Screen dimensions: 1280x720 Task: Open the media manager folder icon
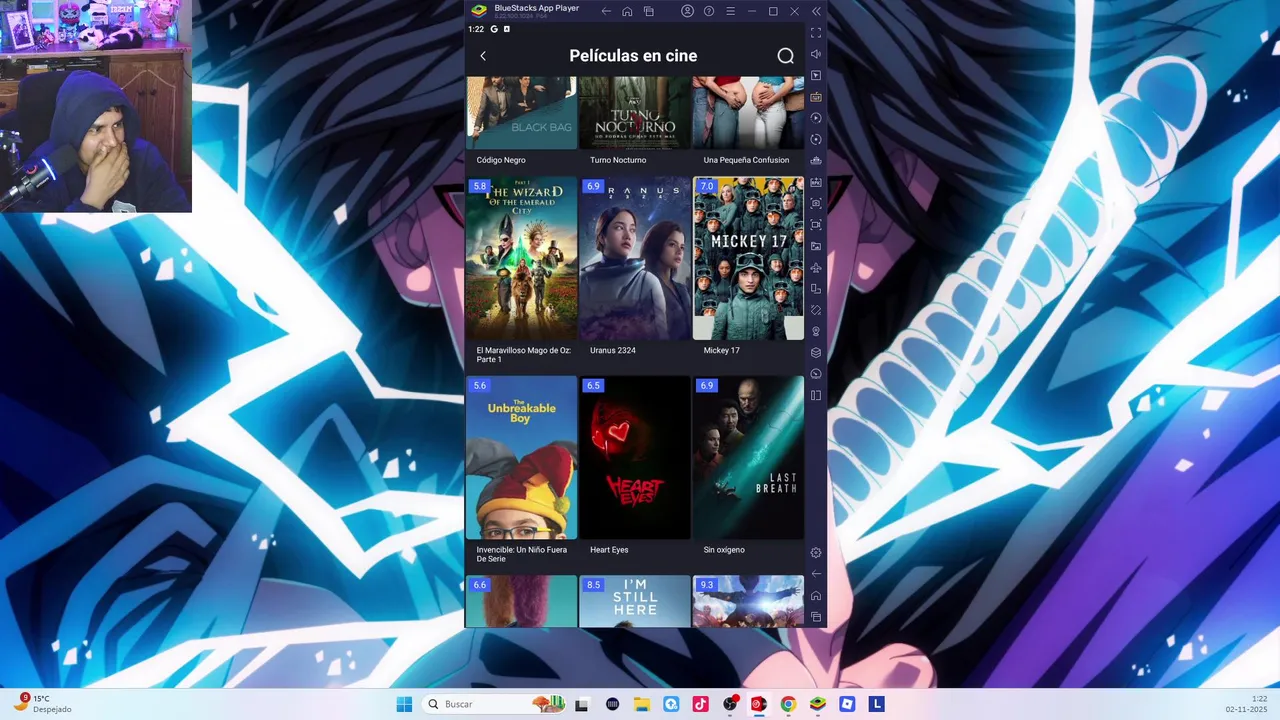(816, 246)
